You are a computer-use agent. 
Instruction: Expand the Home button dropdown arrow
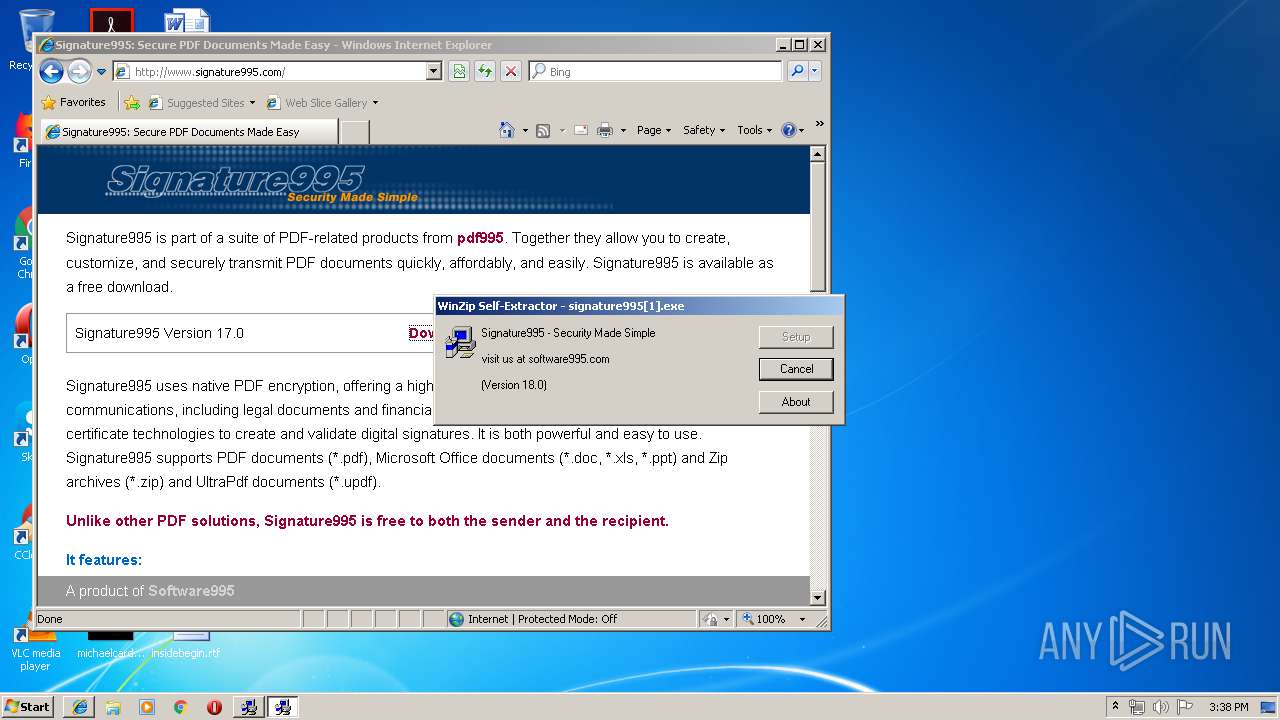525,130
